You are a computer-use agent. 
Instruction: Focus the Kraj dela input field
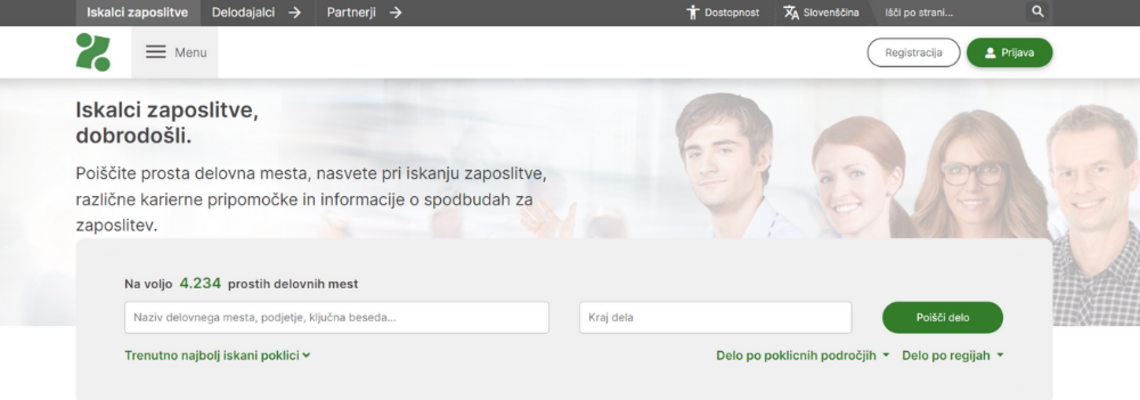pos(715,318)
